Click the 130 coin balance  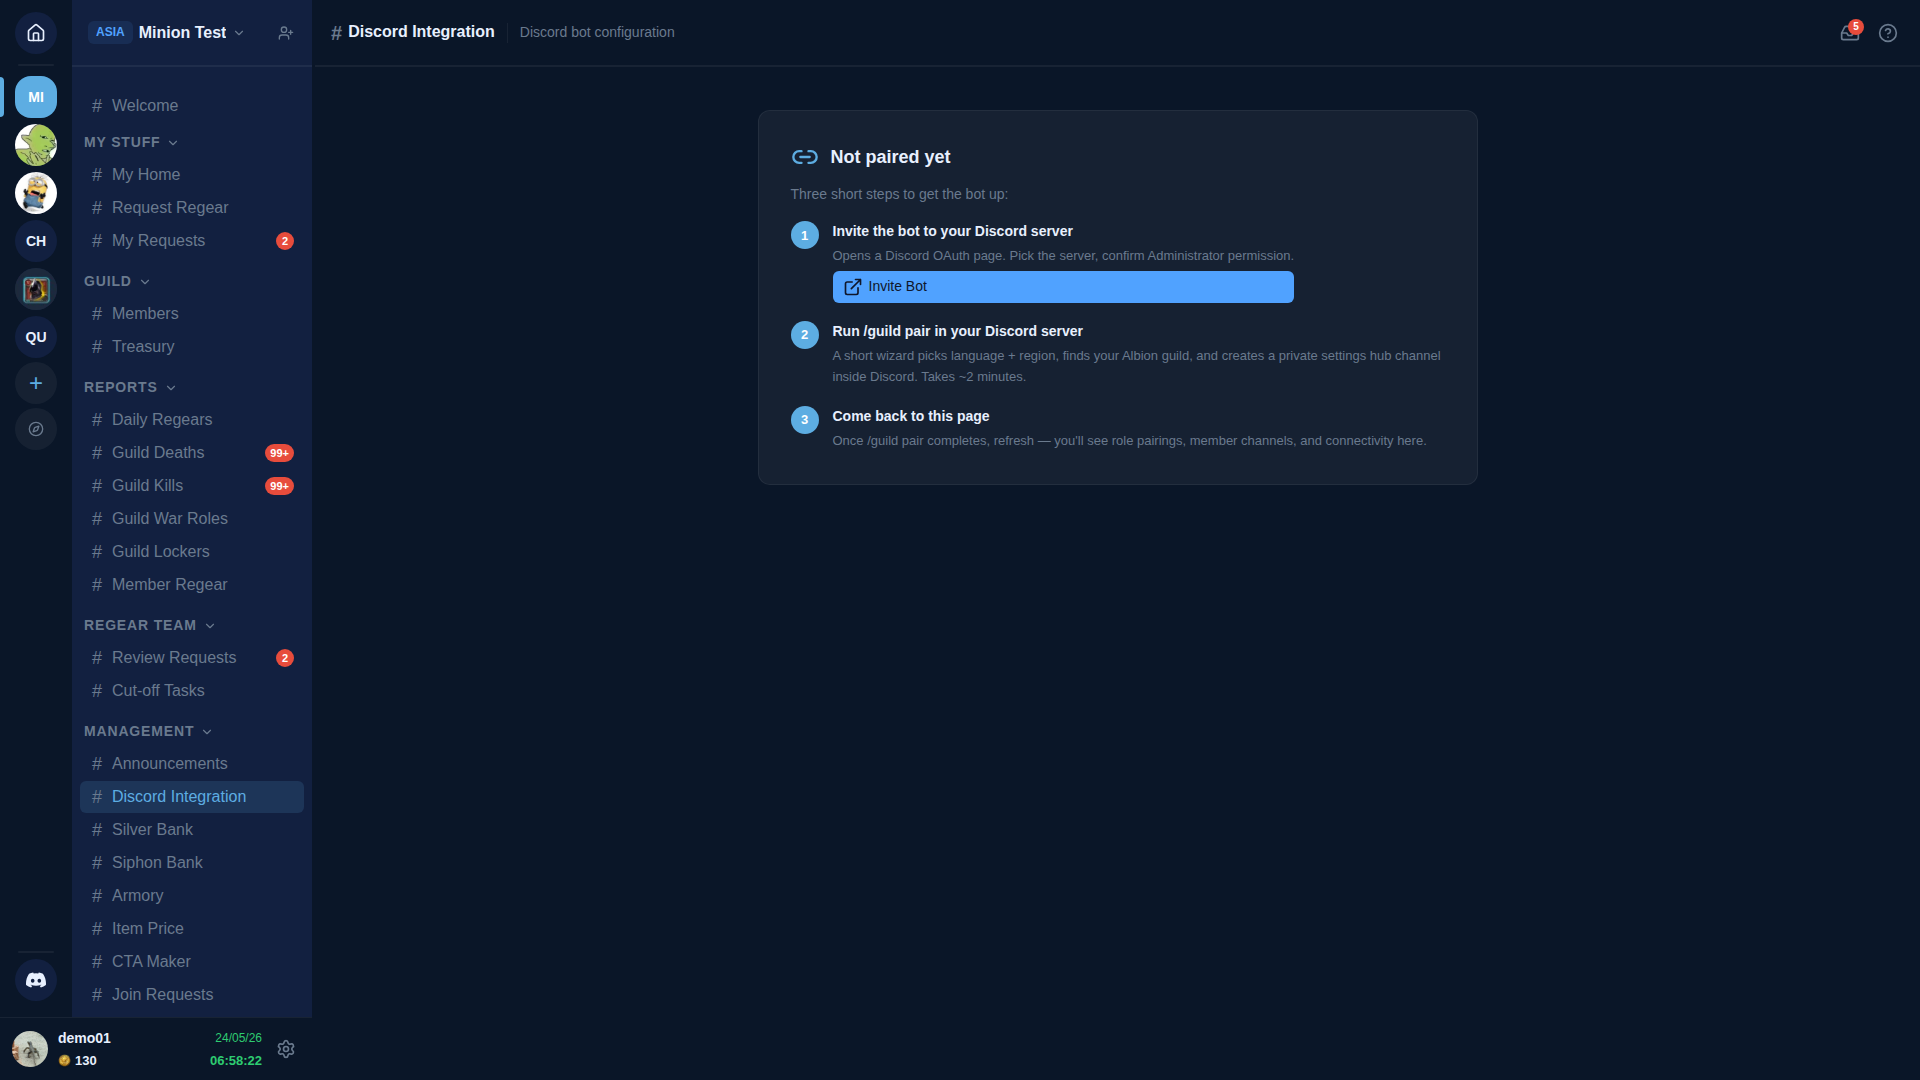pos(78,1061)
